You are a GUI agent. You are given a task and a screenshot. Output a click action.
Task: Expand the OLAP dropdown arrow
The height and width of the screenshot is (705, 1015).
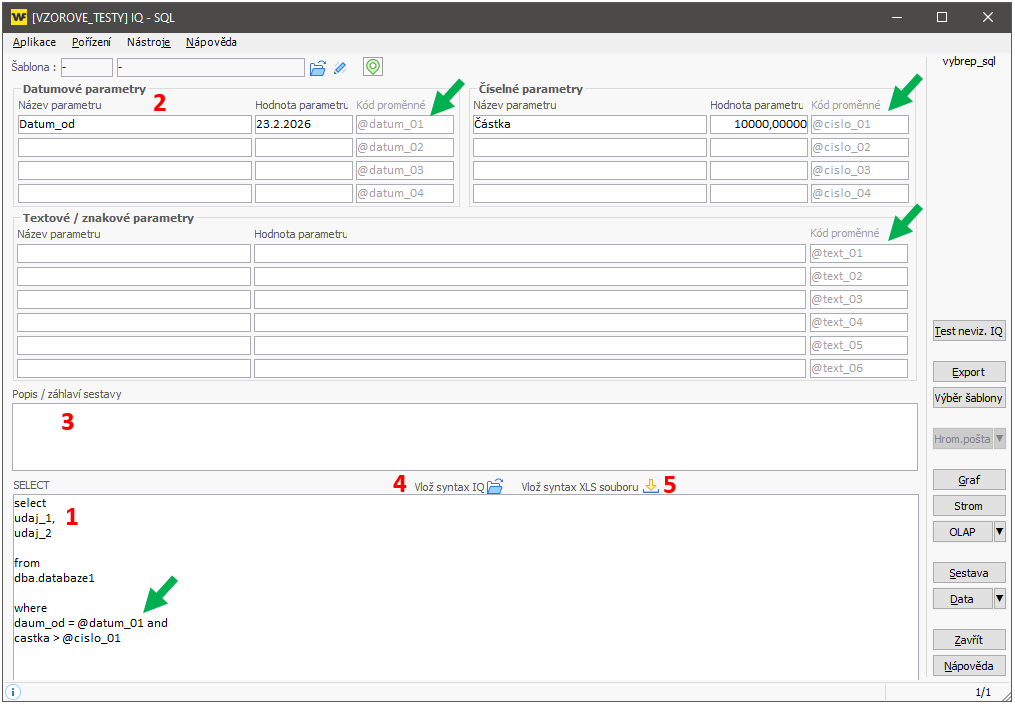tap(999, 532)
